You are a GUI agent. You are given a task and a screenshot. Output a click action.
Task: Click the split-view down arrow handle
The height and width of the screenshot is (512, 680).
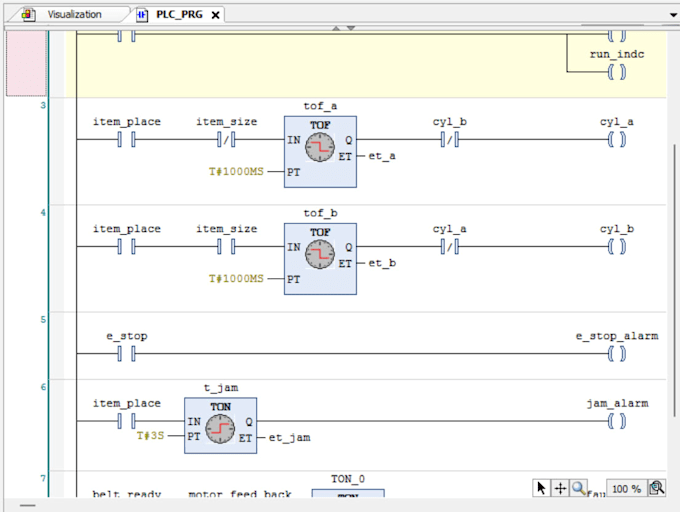351,28
